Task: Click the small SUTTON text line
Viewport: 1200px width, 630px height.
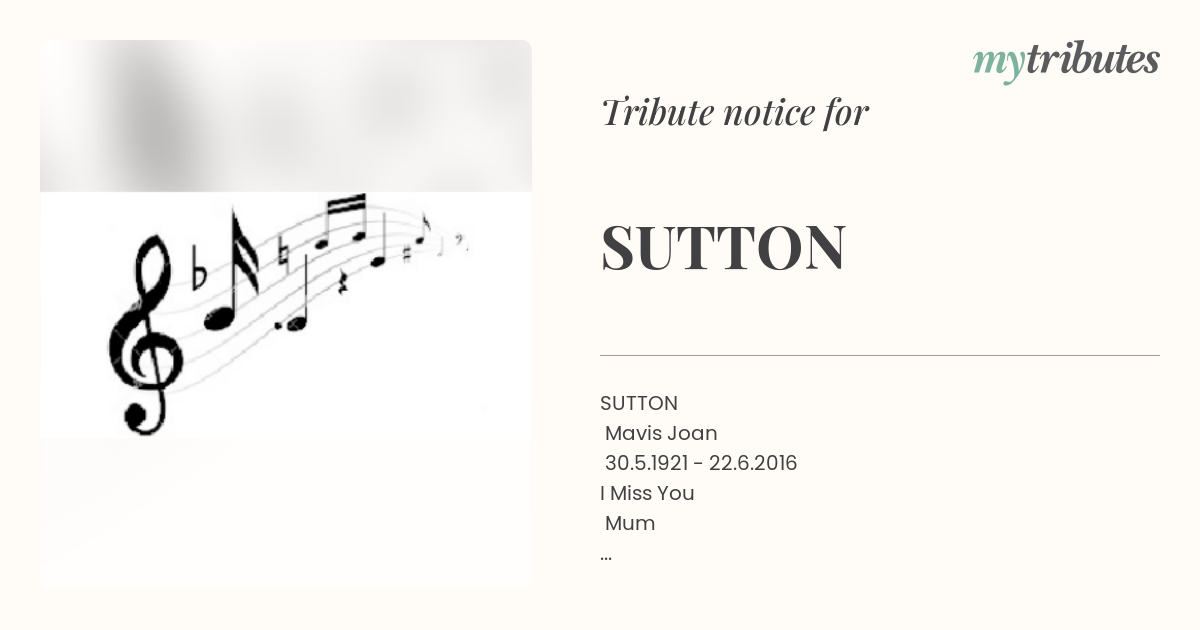Action: coord(639,403)
